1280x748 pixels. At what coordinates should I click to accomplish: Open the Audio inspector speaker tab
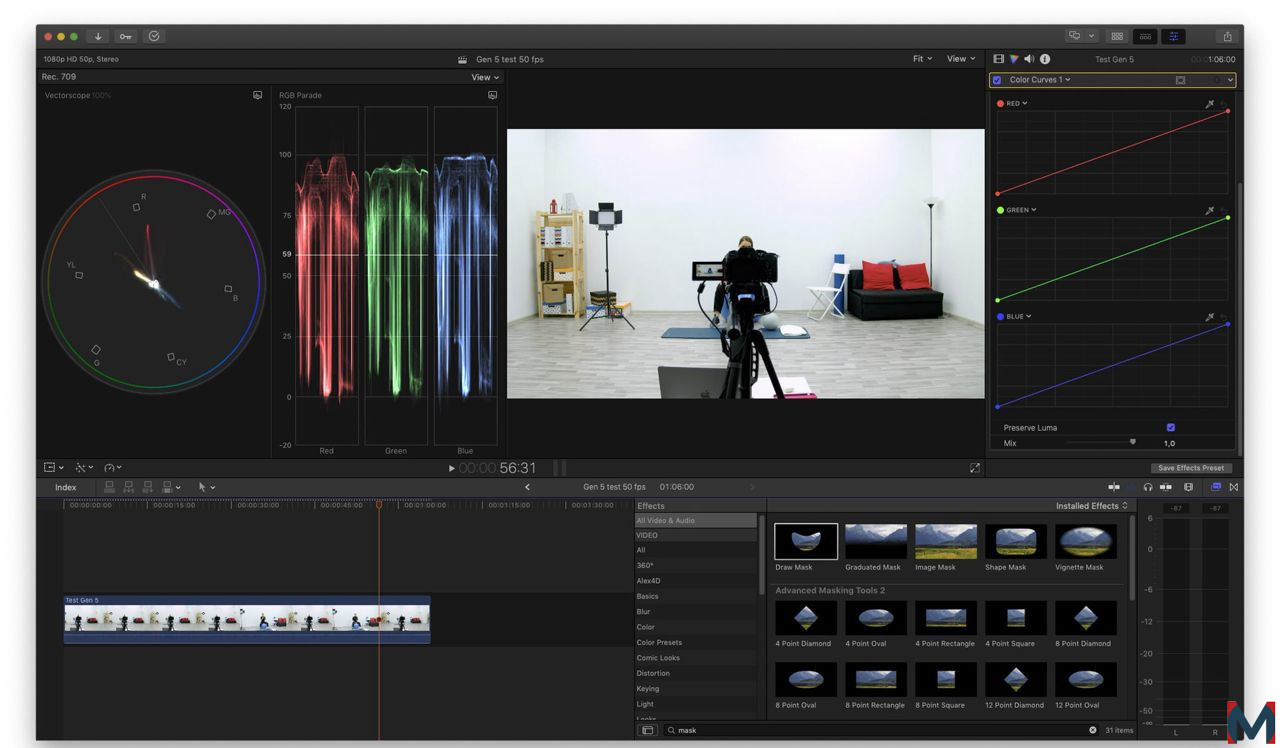click(x=1029, y=59)
